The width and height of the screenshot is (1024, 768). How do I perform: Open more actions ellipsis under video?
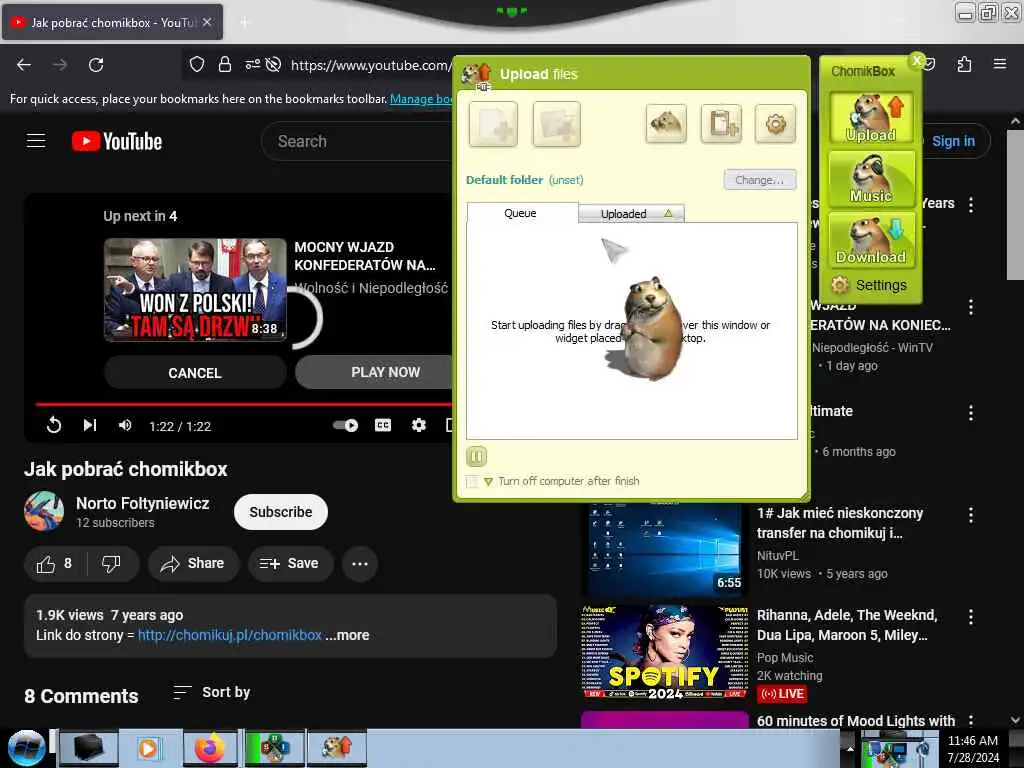pos(360,564)
